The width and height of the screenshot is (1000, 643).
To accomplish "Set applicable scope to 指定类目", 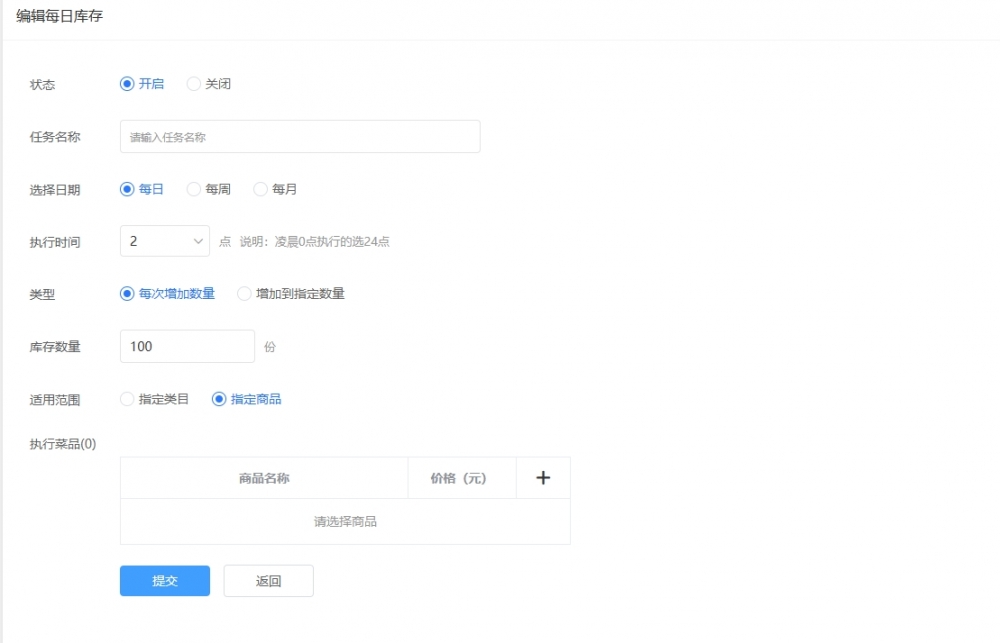I will (x=127, y=399).
